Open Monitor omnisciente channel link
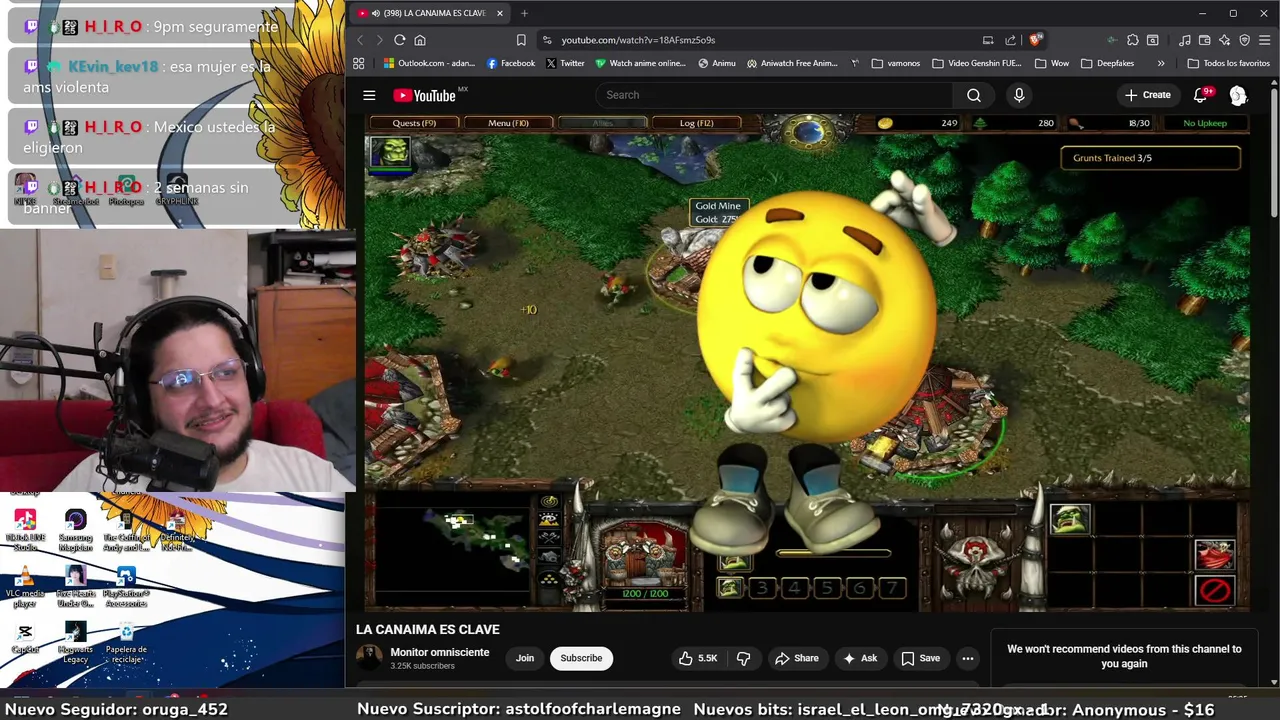This screenshot has height=720, width=1280. coord(439,652)
